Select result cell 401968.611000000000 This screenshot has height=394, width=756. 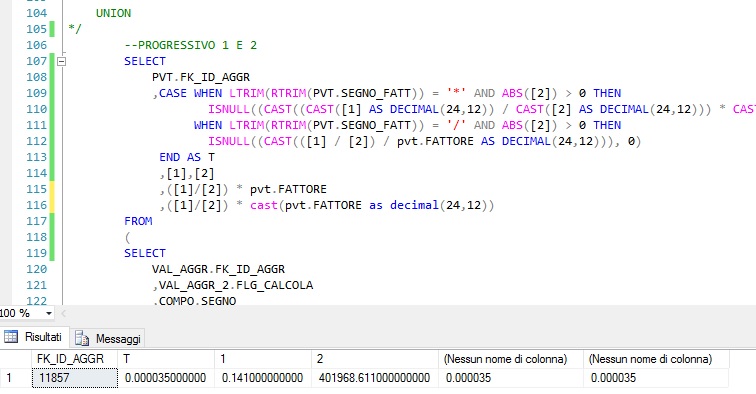pos(375,378)
